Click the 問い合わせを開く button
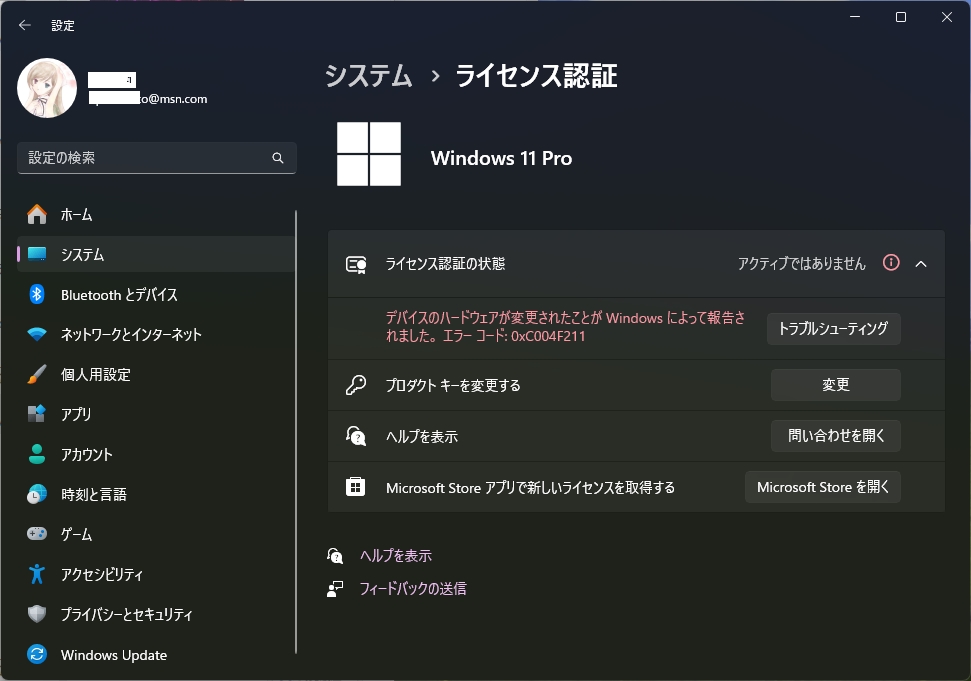This screenshot has height=681, width=971. 835,436
